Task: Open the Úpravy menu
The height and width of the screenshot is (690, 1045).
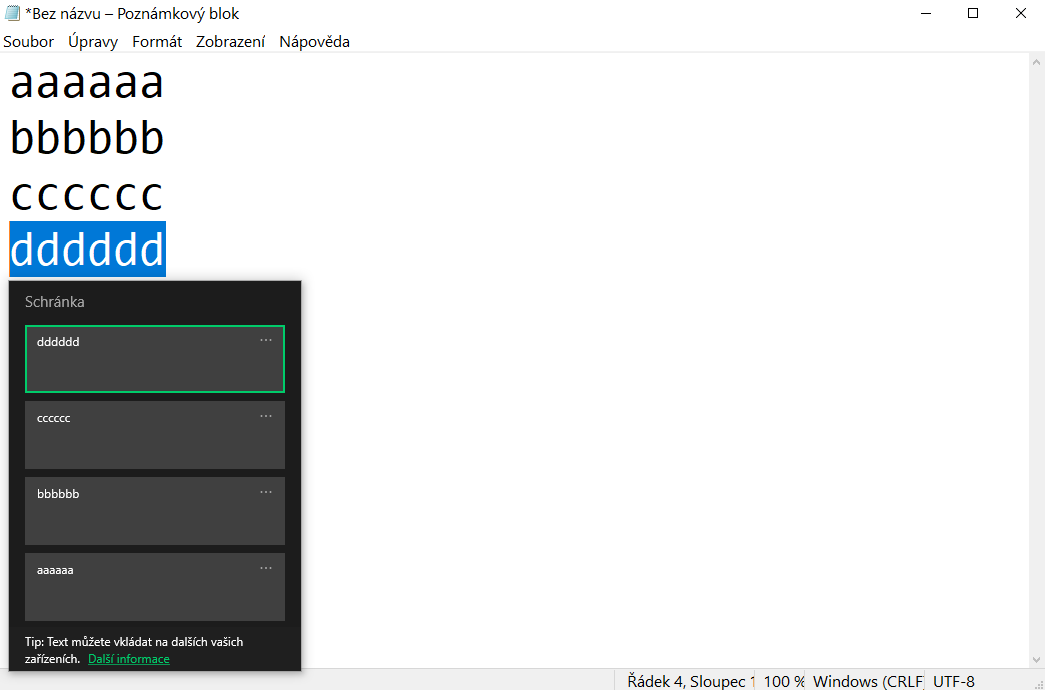Action: [93, 42]
